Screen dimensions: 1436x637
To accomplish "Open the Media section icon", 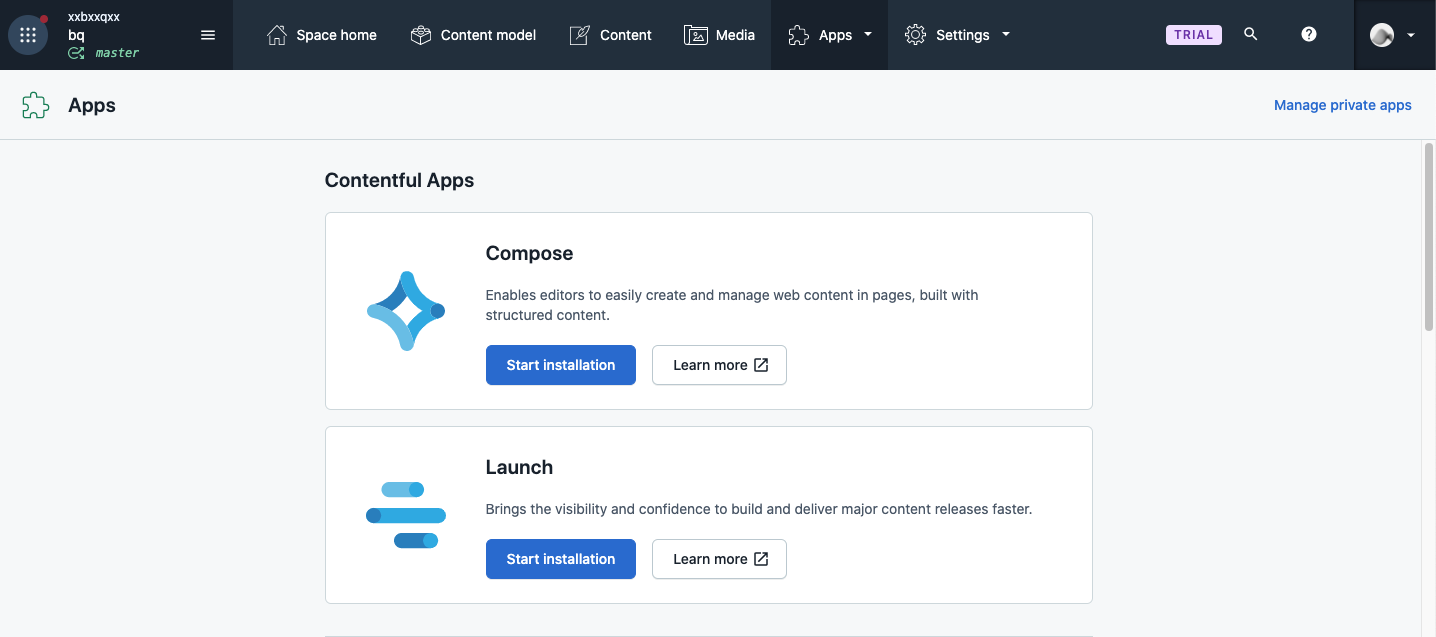I will (695, 34).
